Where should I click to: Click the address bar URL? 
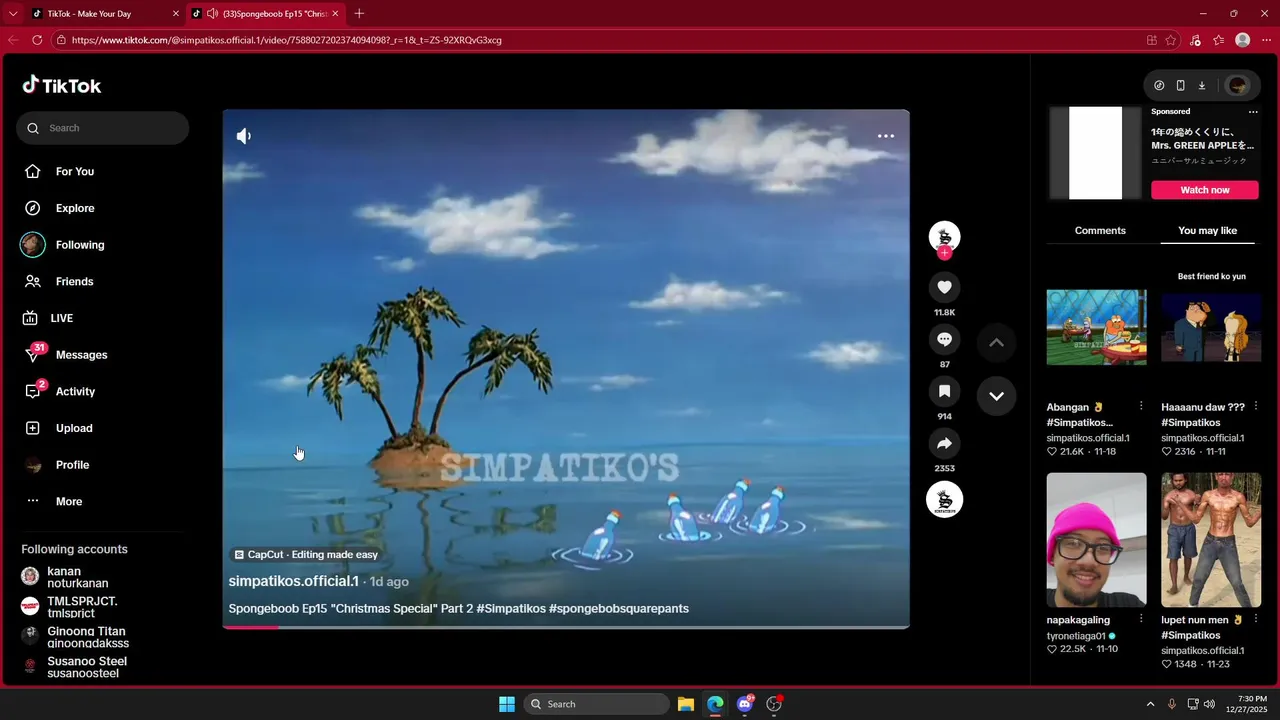[x=287, y=40]
